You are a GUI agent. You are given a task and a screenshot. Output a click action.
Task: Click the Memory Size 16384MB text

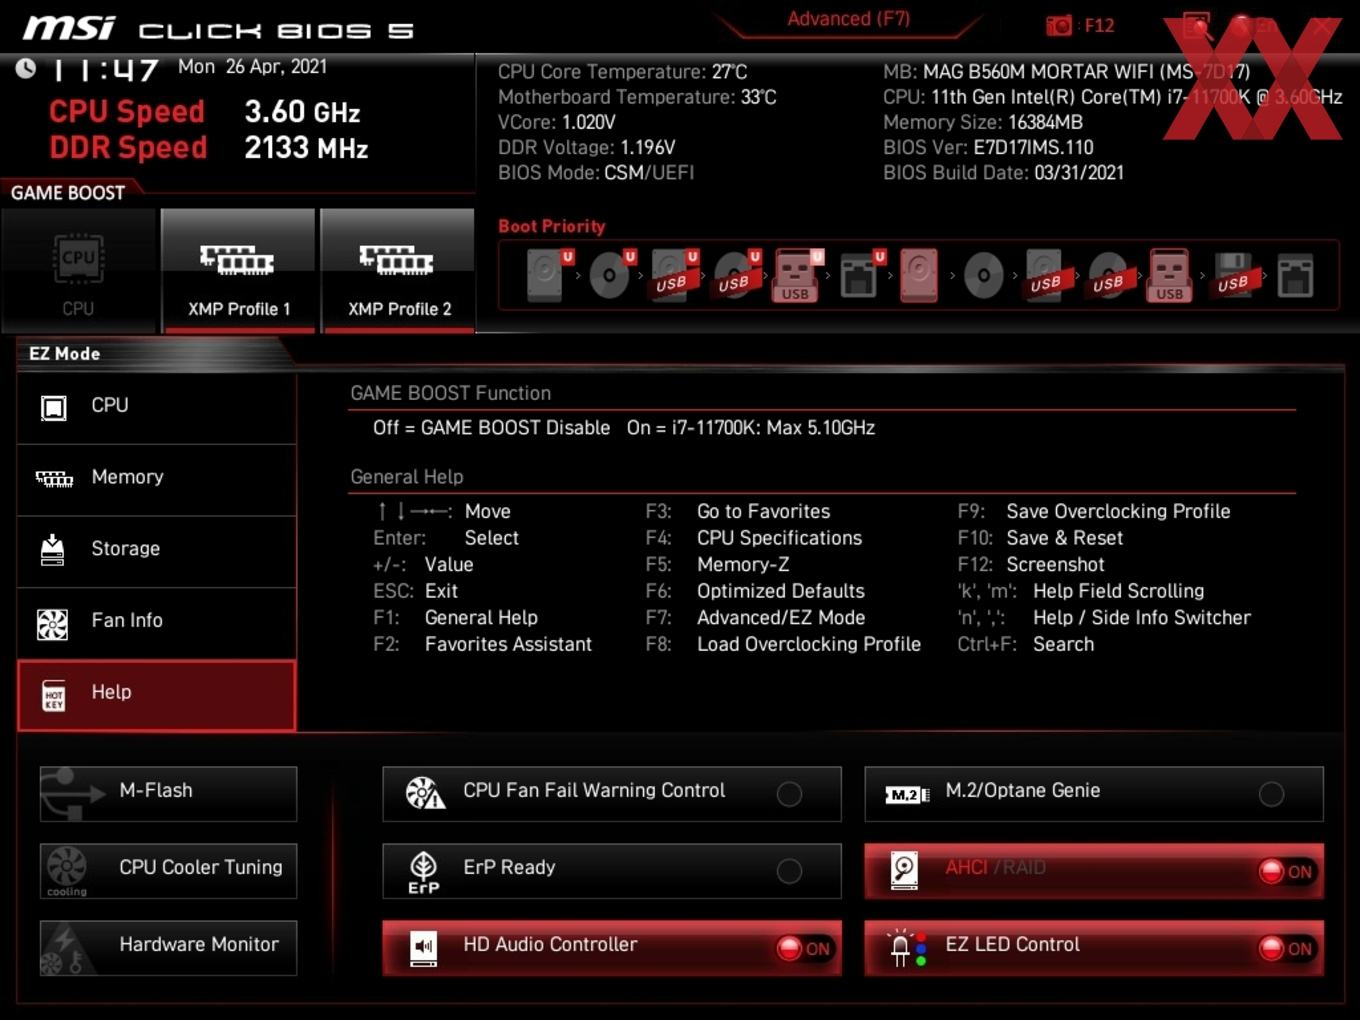pos(983,122)
